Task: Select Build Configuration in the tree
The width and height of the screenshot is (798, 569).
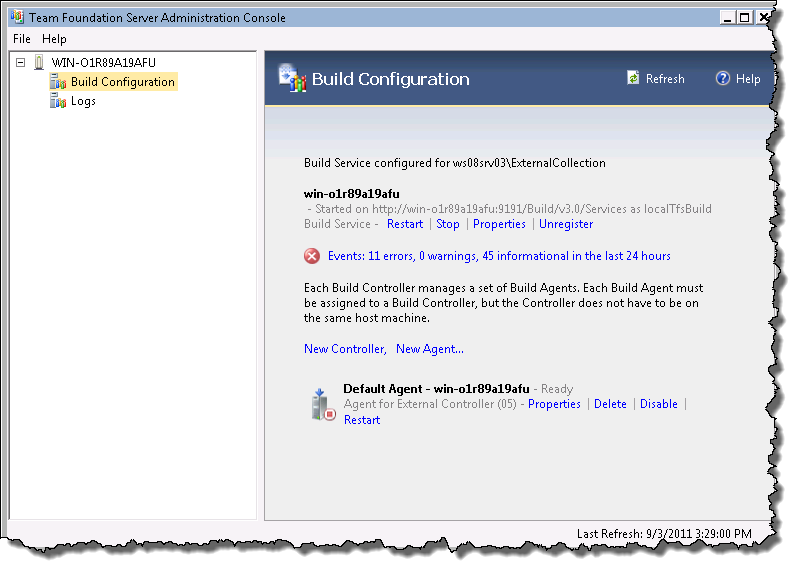Action: tap(122, 82)
